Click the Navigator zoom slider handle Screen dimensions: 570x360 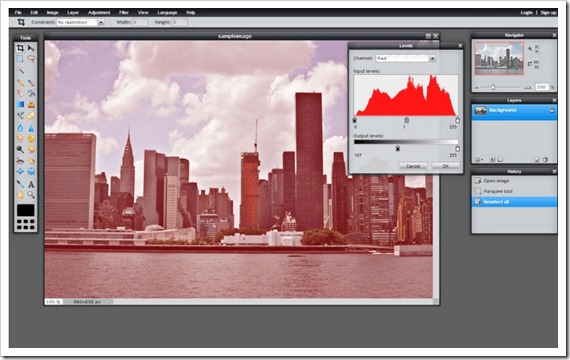[x=493, y=87]
